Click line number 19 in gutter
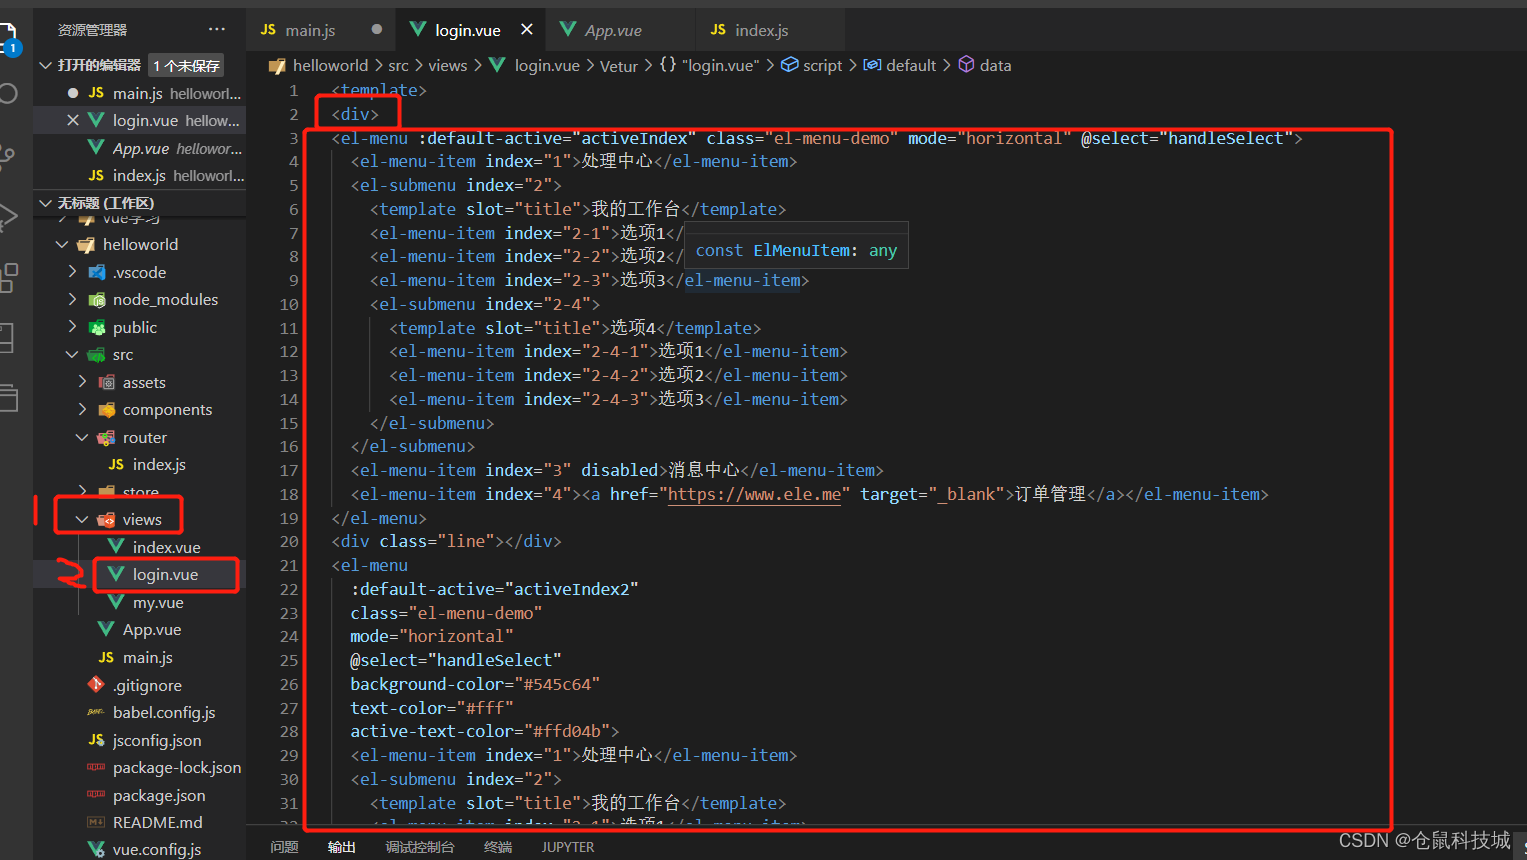The image size is (1527, 860). coord(289,518)
